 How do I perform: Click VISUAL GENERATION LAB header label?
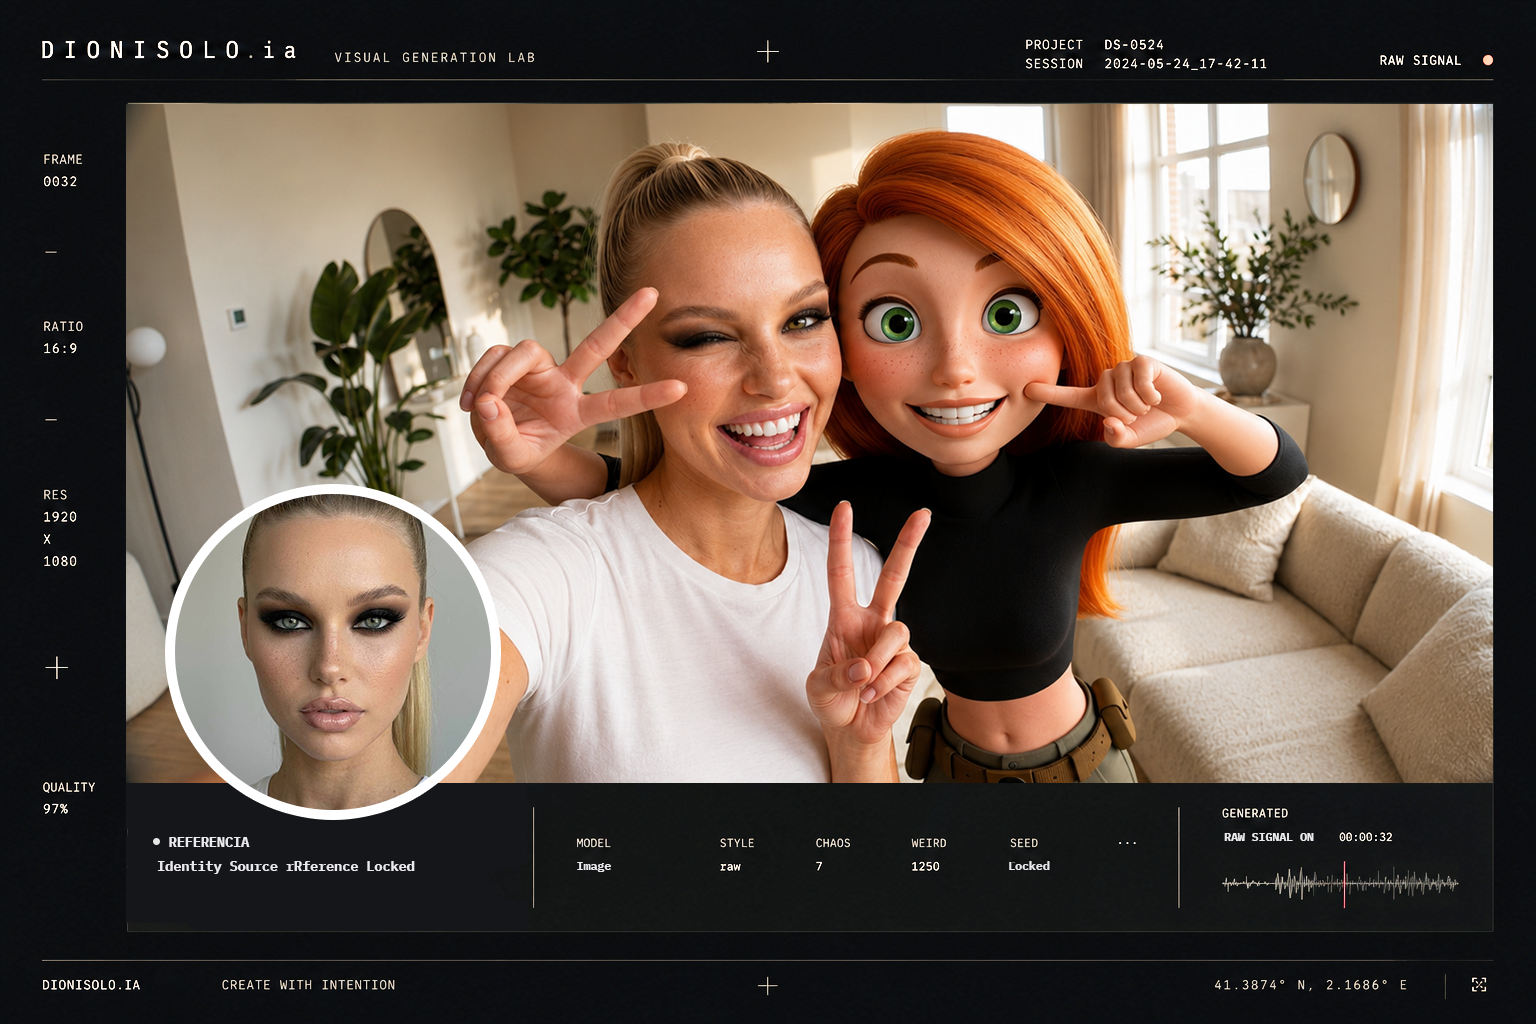click(435, 58)
